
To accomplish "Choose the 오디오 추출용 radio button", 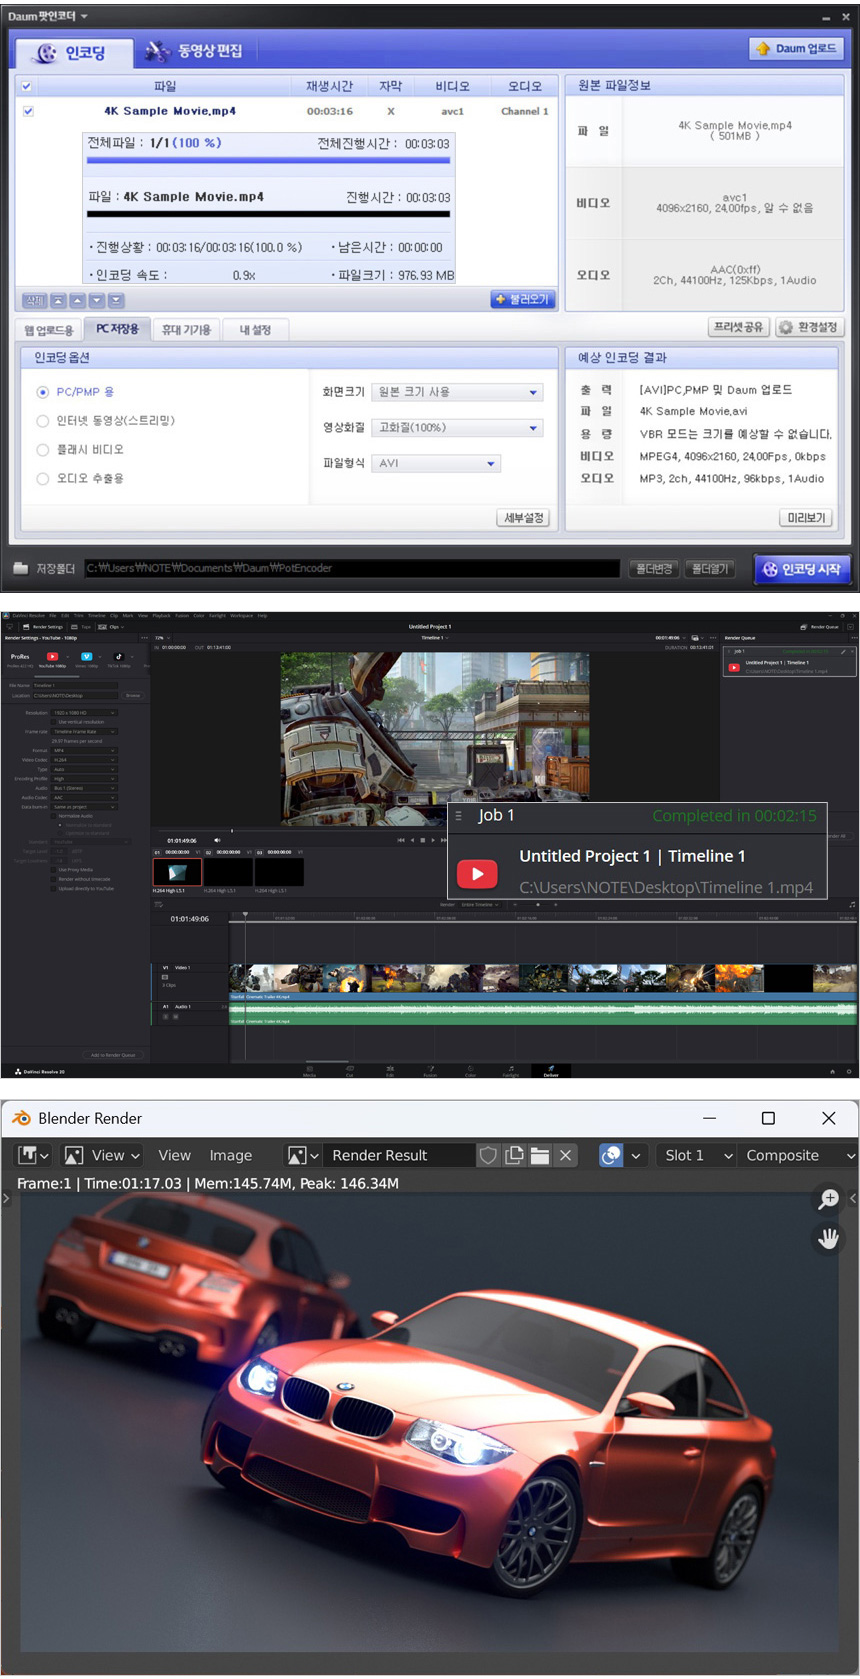I will pos(43,479).
